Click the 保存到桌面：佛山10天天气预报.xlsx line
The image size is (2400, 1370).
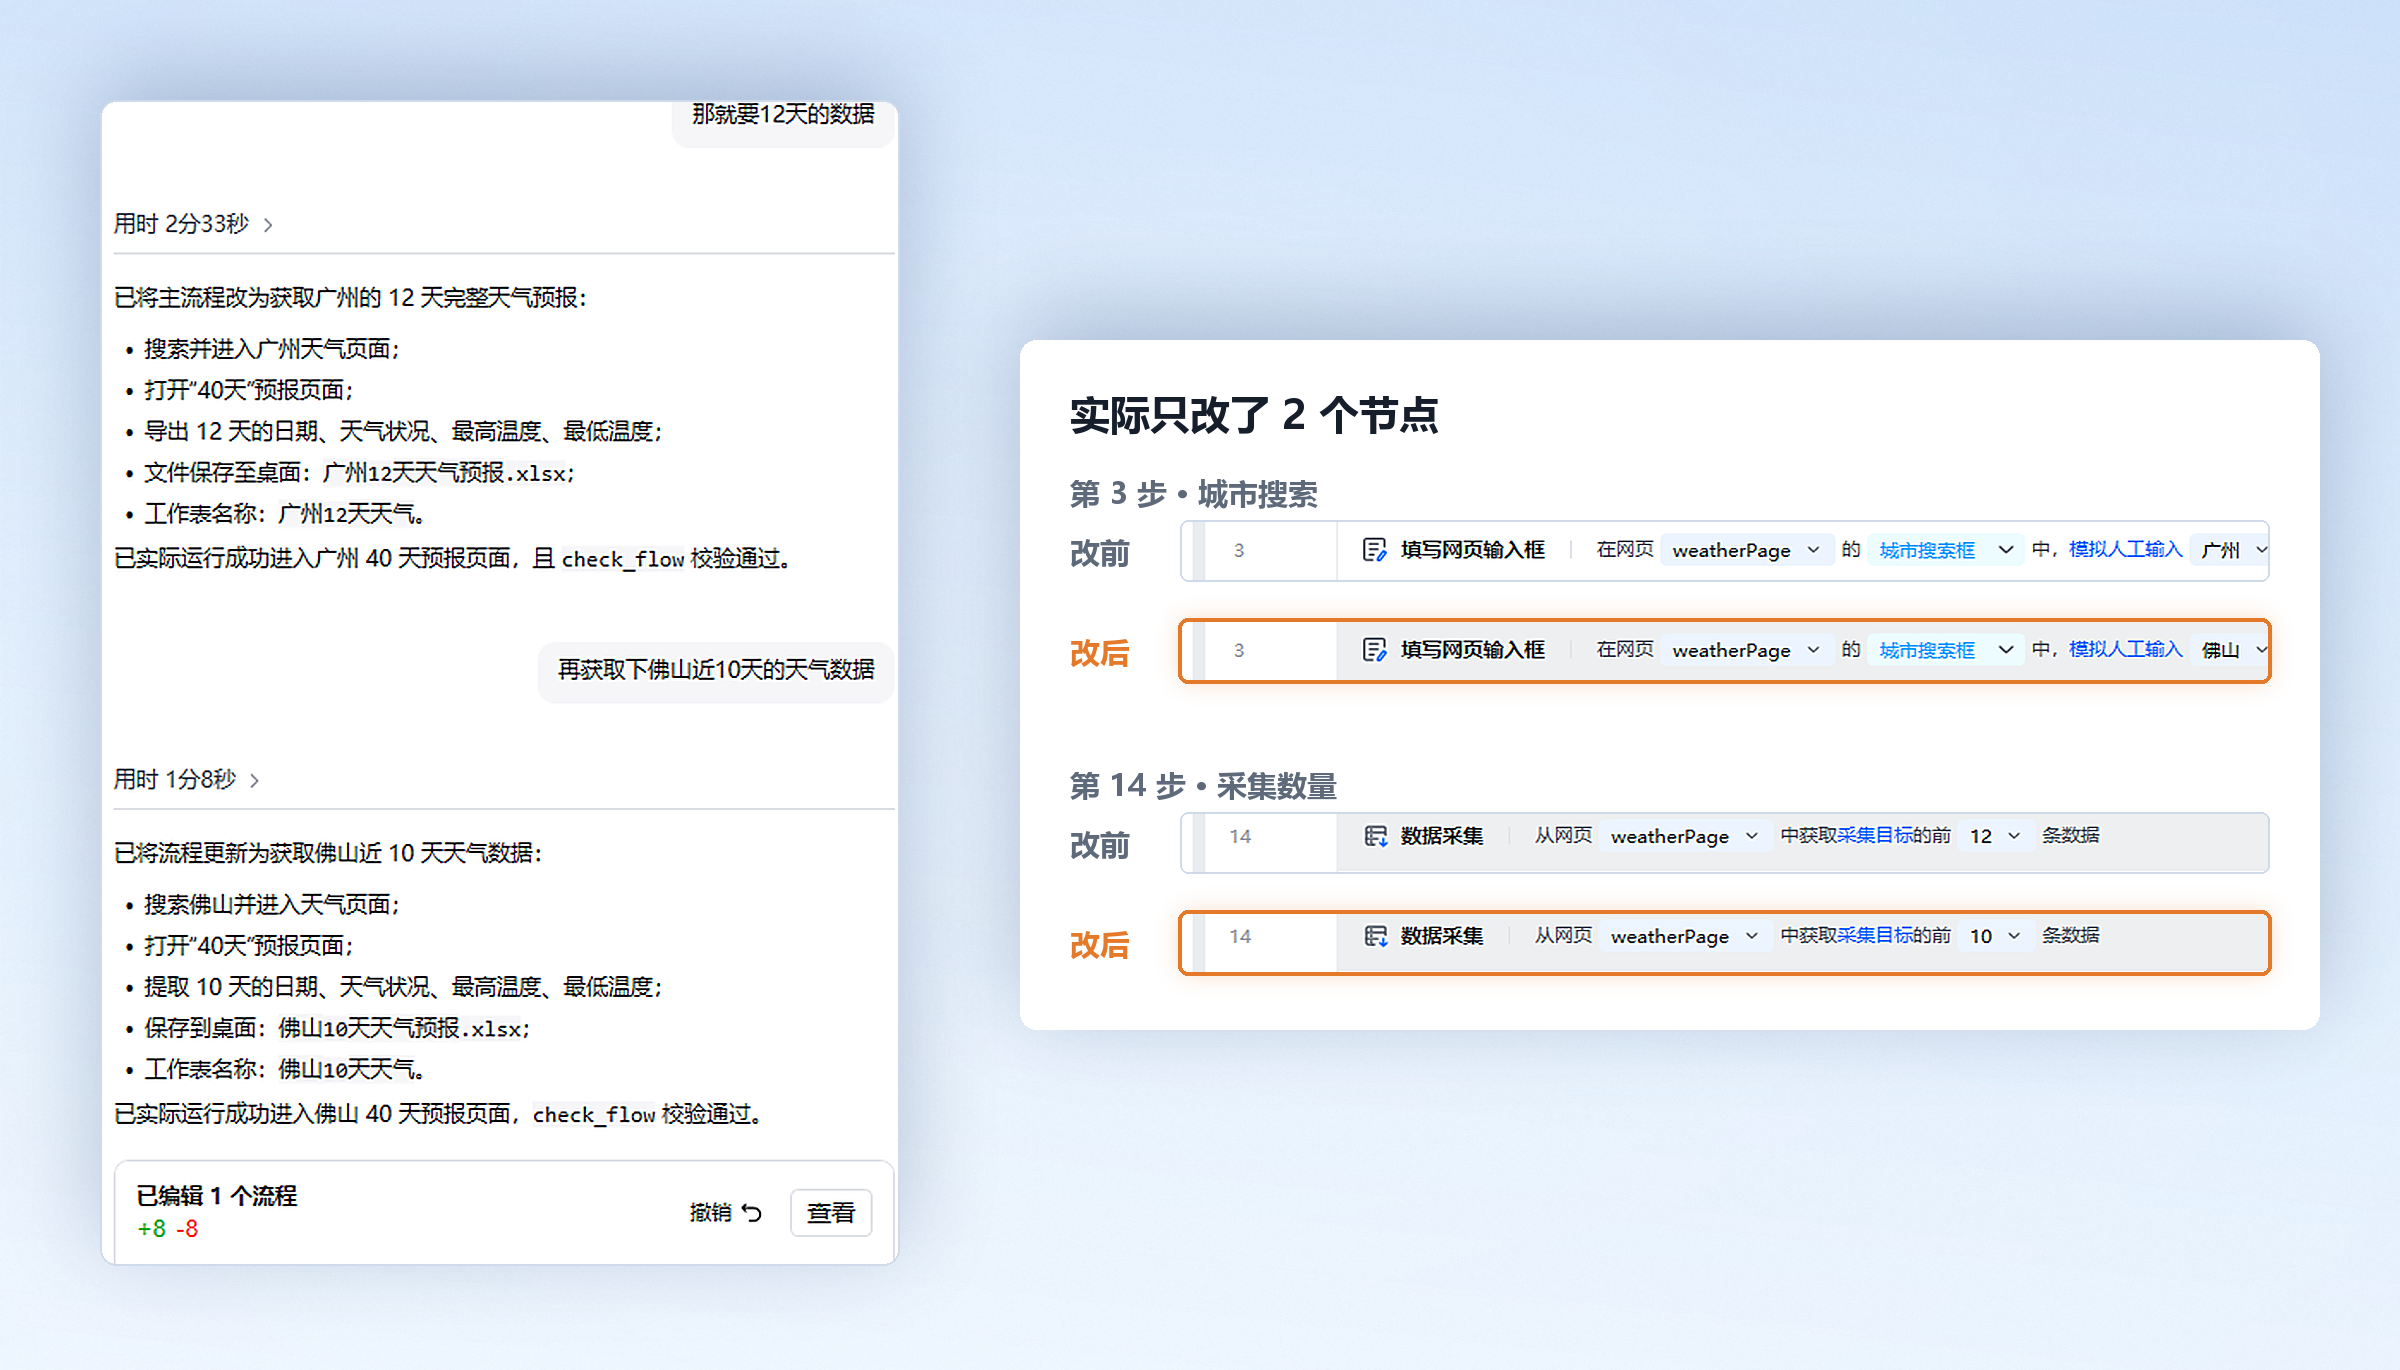point(337,1029)
